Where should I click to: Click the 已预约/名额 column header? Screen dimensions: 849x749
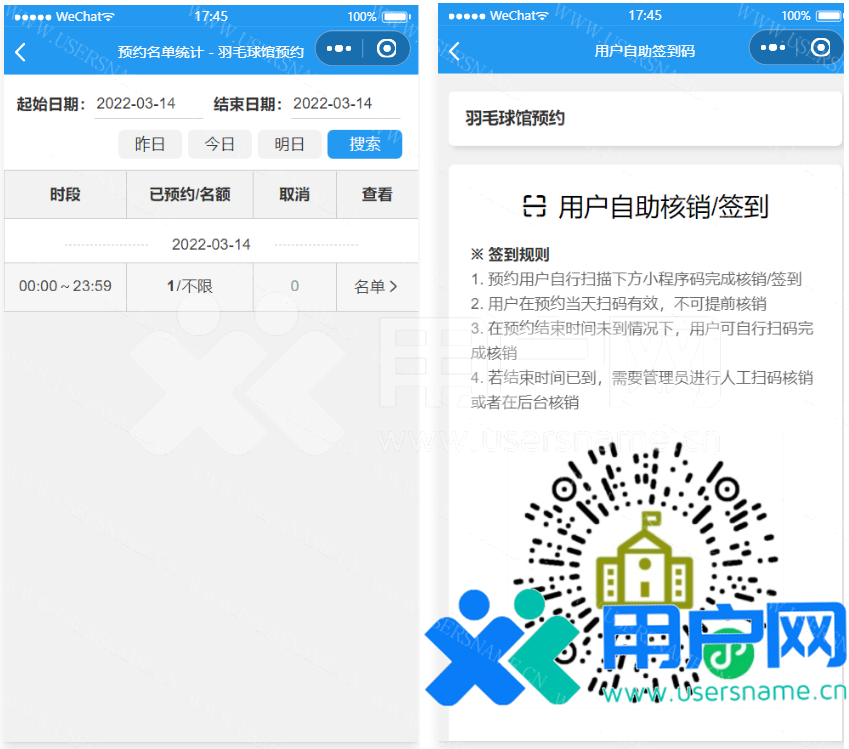tap(190, 195)
